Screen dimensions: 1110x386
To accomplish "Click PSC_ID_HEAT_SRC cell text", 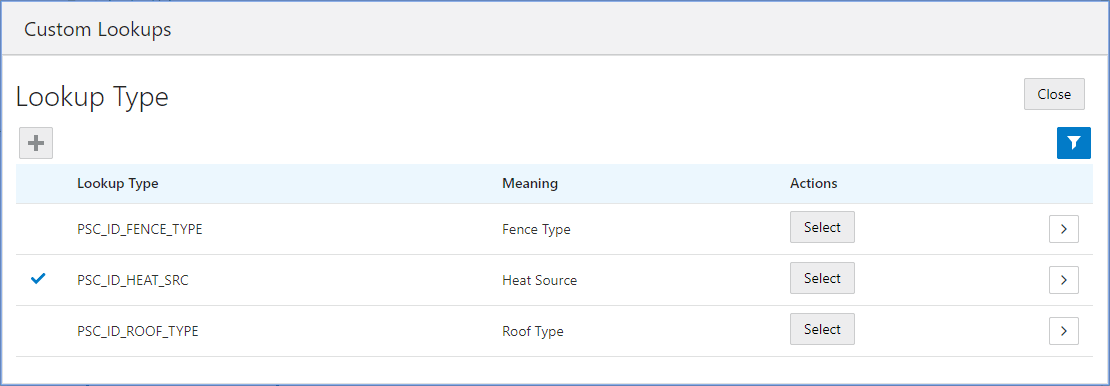I will (132, 280).
